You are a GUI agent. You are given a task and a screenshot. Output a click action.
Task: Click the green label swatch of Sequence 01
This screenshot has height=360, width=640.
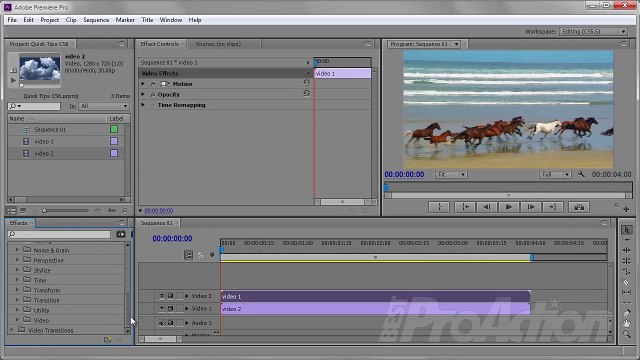pos(114,129)
